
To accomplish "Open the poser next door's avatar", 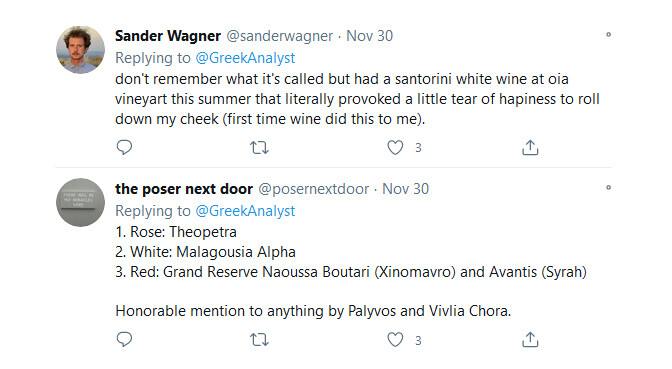I will pos(81,202).
